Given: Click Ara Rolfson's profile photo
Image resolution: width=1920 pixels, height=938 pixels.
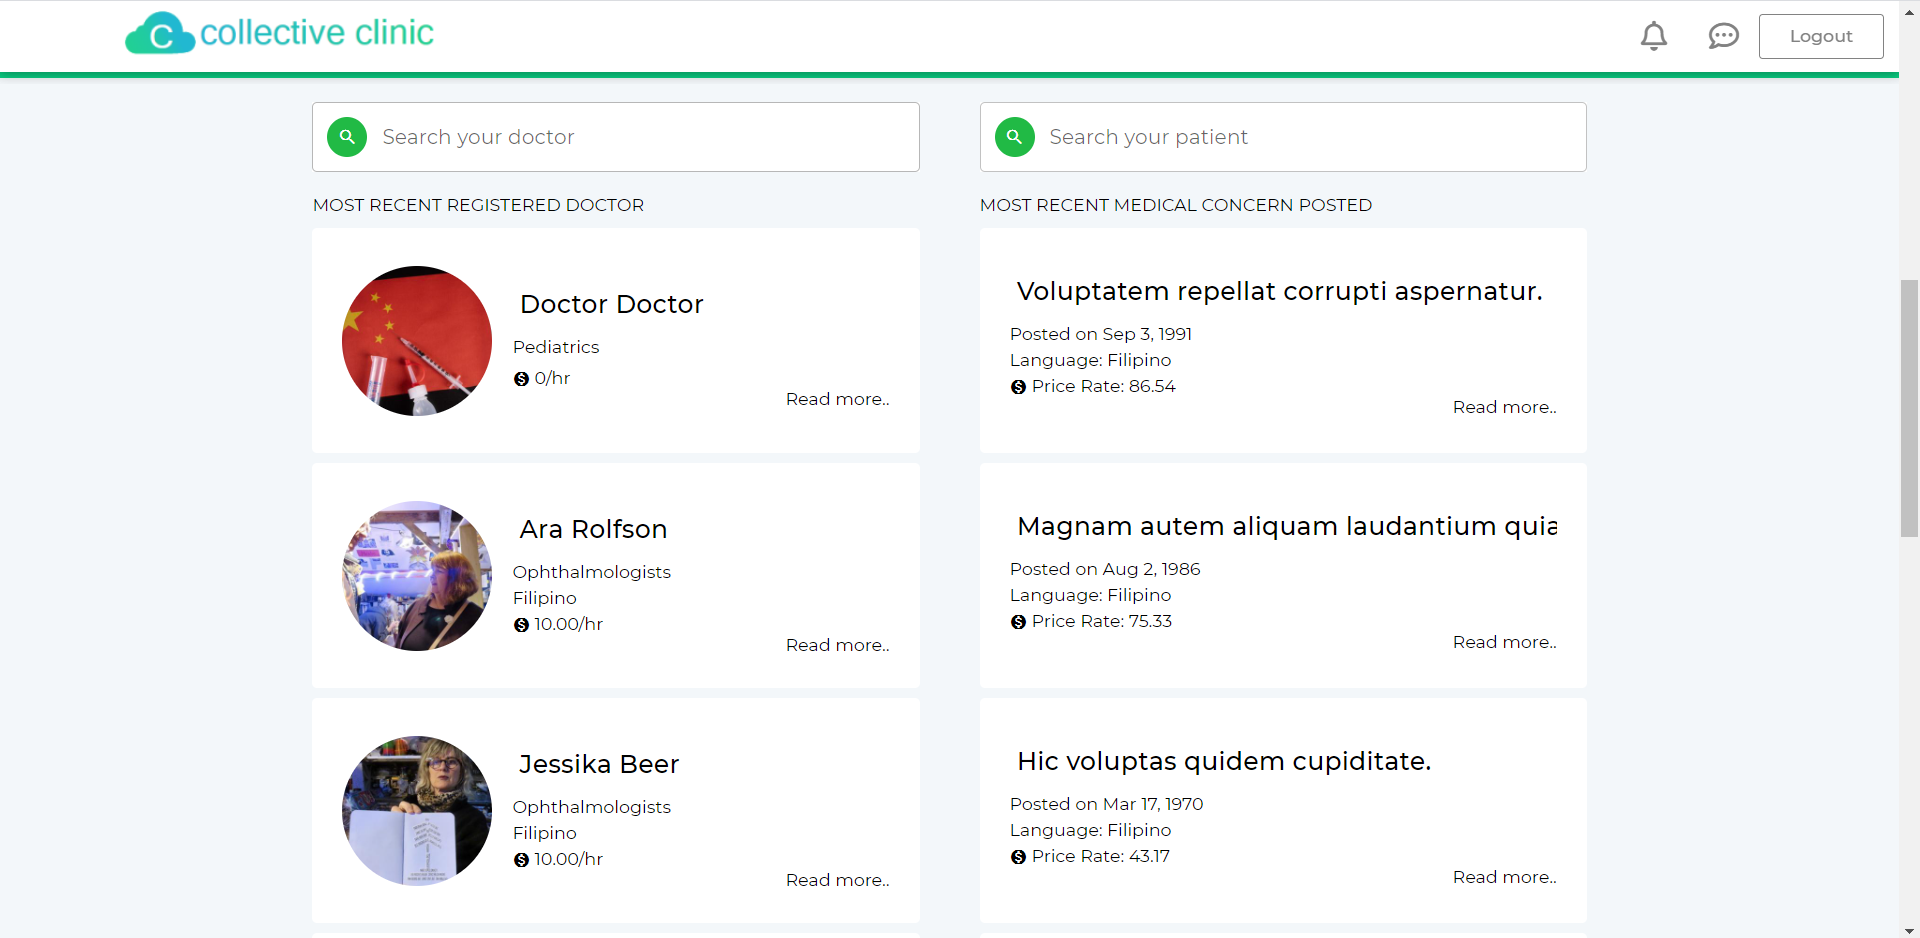Looking at the screenshot, I should [x=417, y=576].
